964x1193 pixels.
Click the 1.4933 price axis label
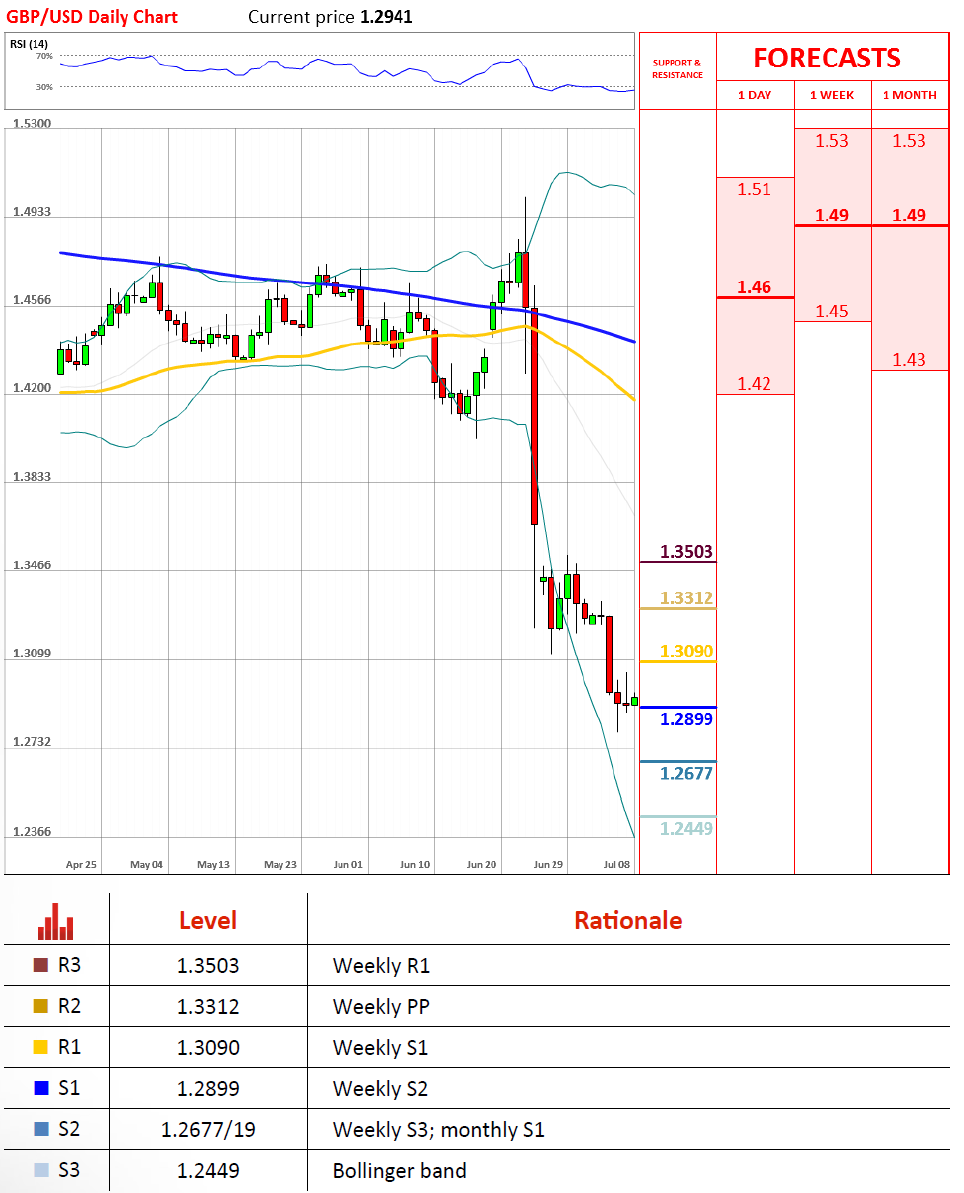32,212
